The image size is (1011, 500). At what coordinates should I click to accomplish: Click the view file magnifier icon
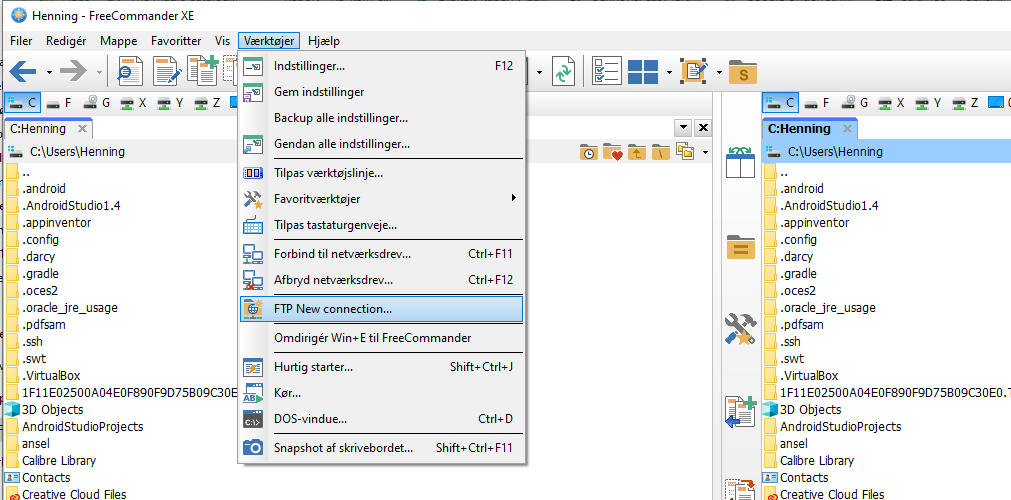point(130,71)
